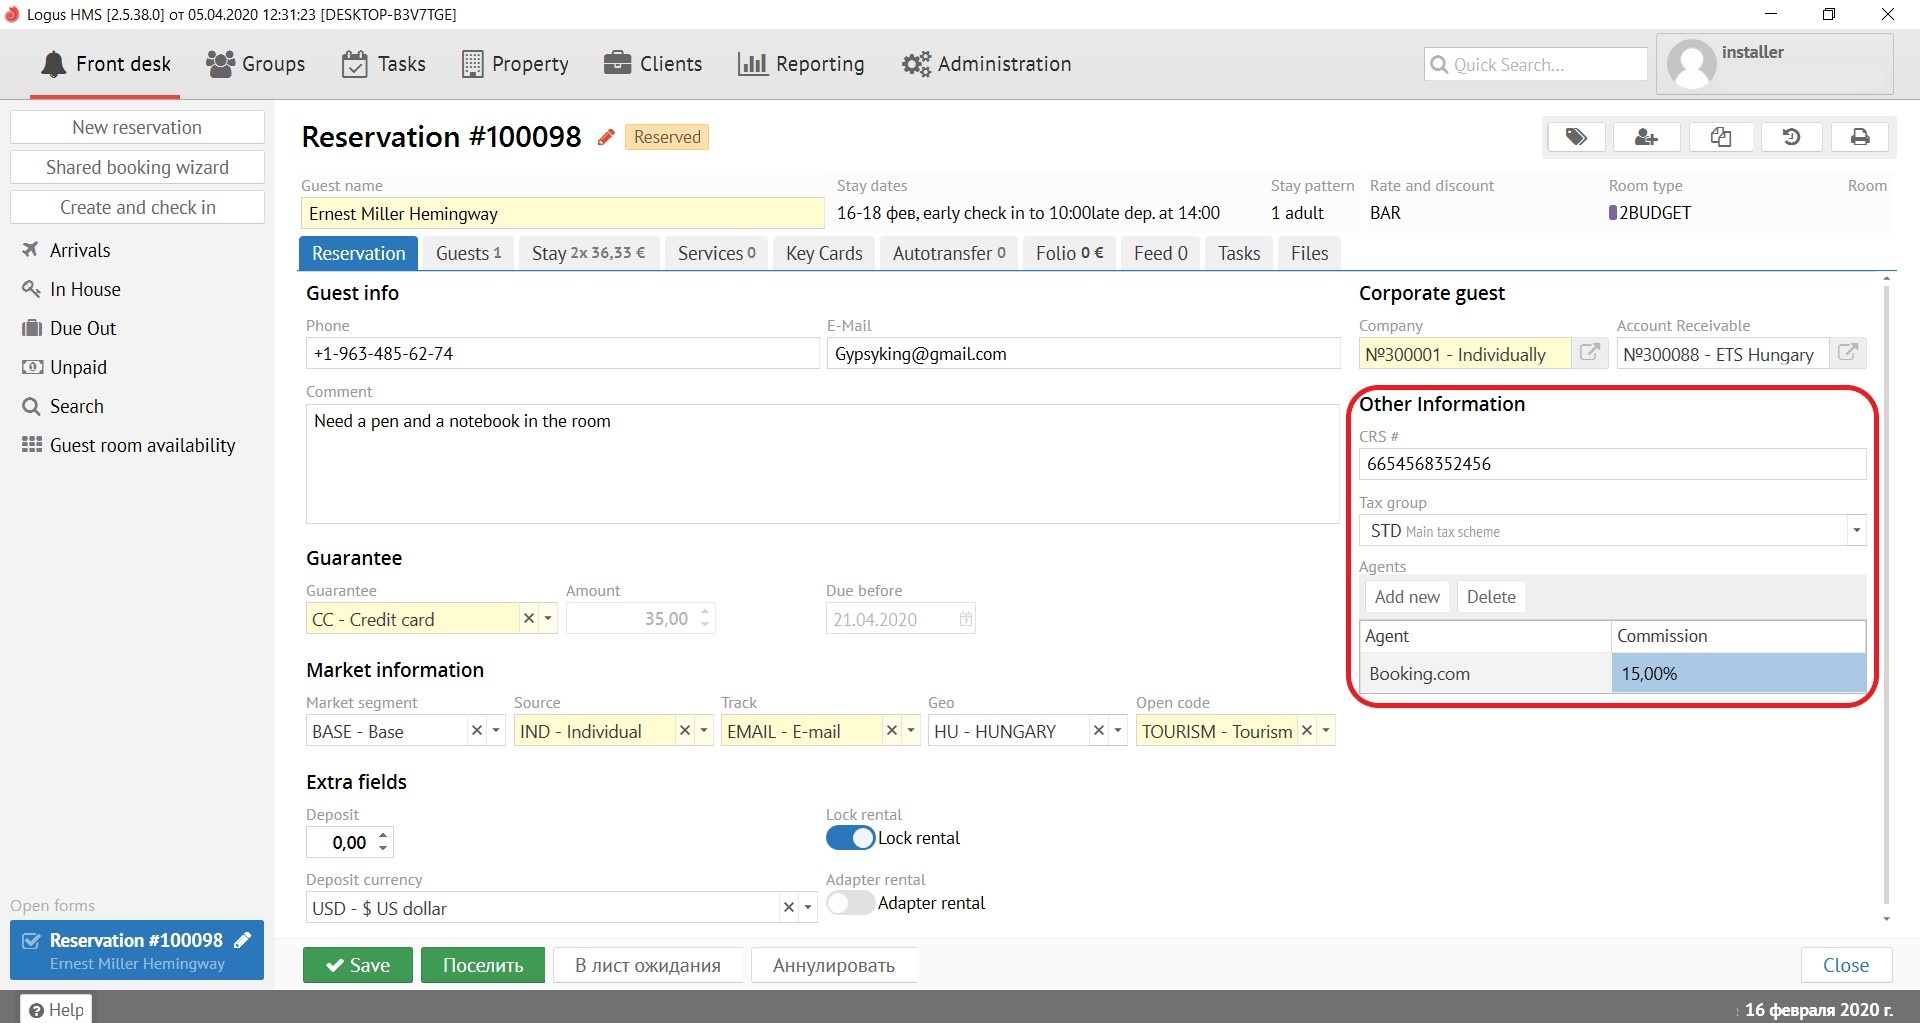Open Account Receivable external link icon
The image size is (1920, 1023).
1848,353
